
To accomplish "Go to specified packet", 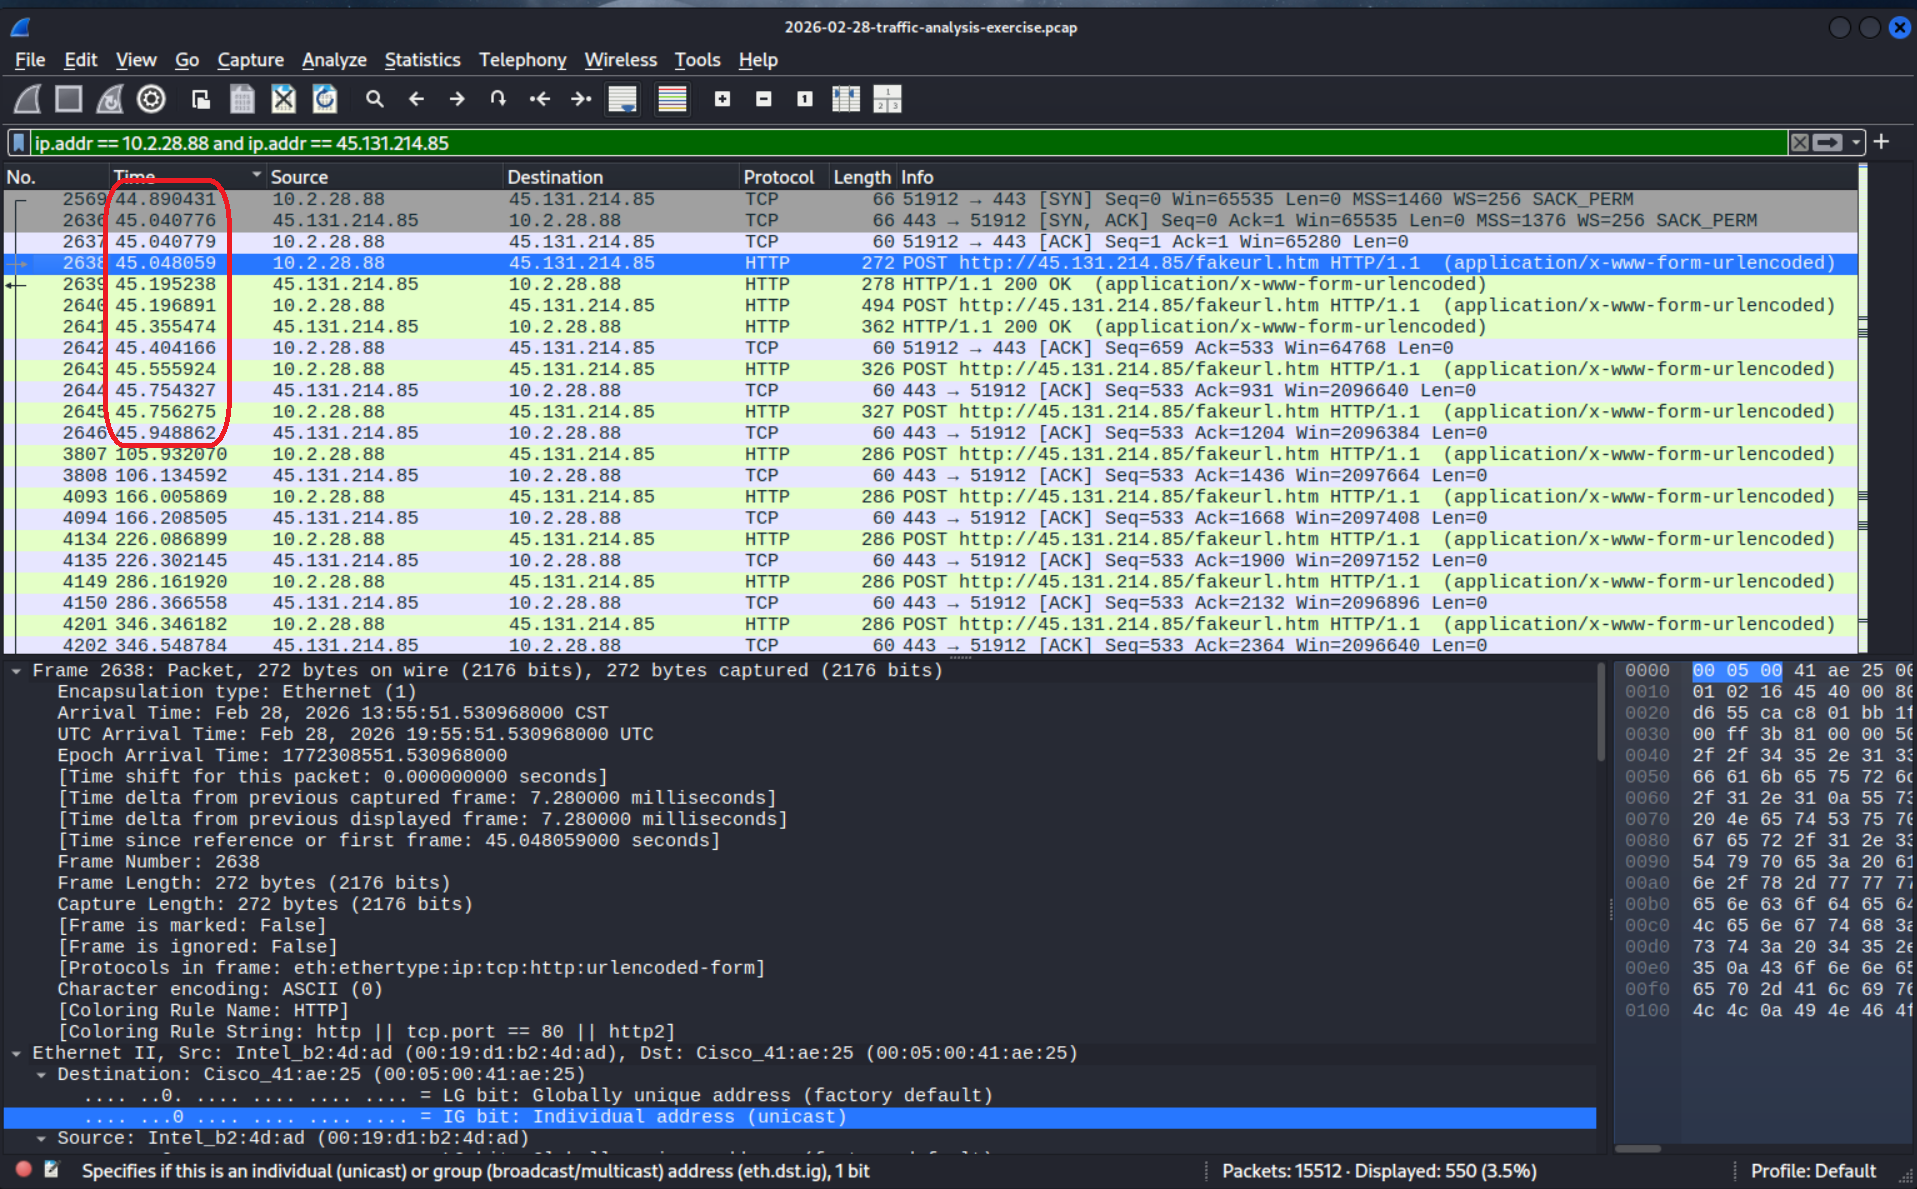I will [x=498, y=99].
